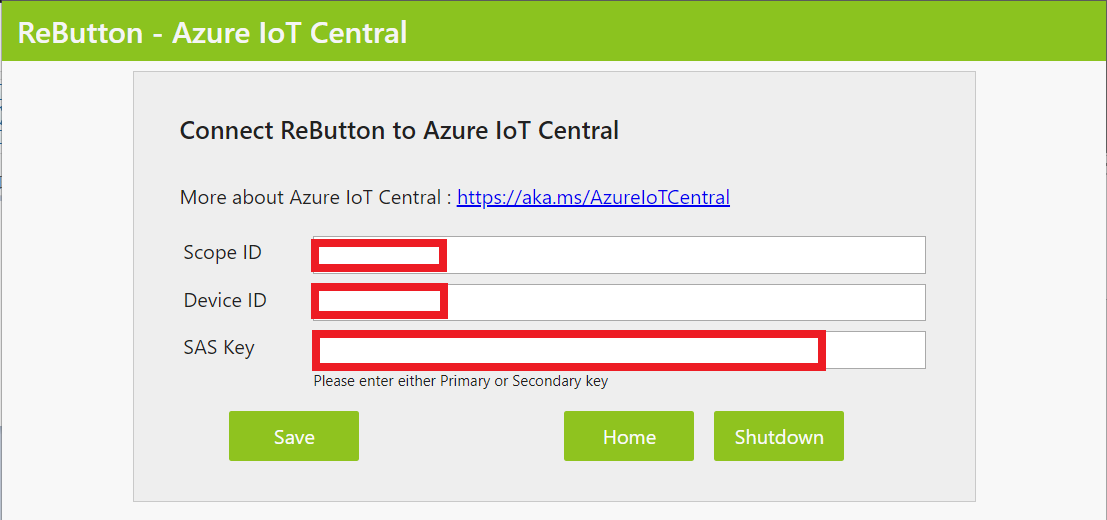Click into the Device ID text box
This screenshot has height=520, width=1107.
pyautogui.click(x=618, y=302)
